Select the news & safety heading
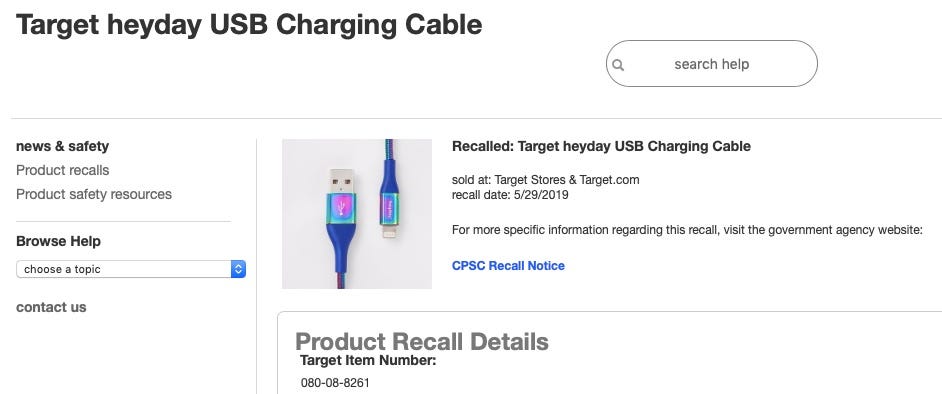This screenshot has width=942, height=394. click(x=62, y=147)
